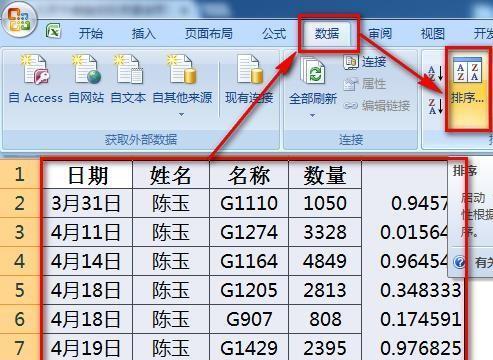Screen dimensions: 493x360
Task: Import data from Access
Action: coord(36,79)
